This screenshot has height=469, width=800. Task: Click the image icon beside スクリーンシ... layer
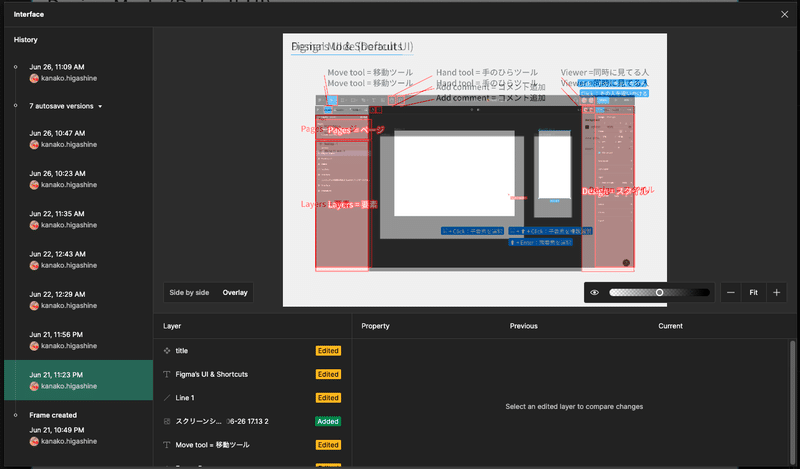167,421
